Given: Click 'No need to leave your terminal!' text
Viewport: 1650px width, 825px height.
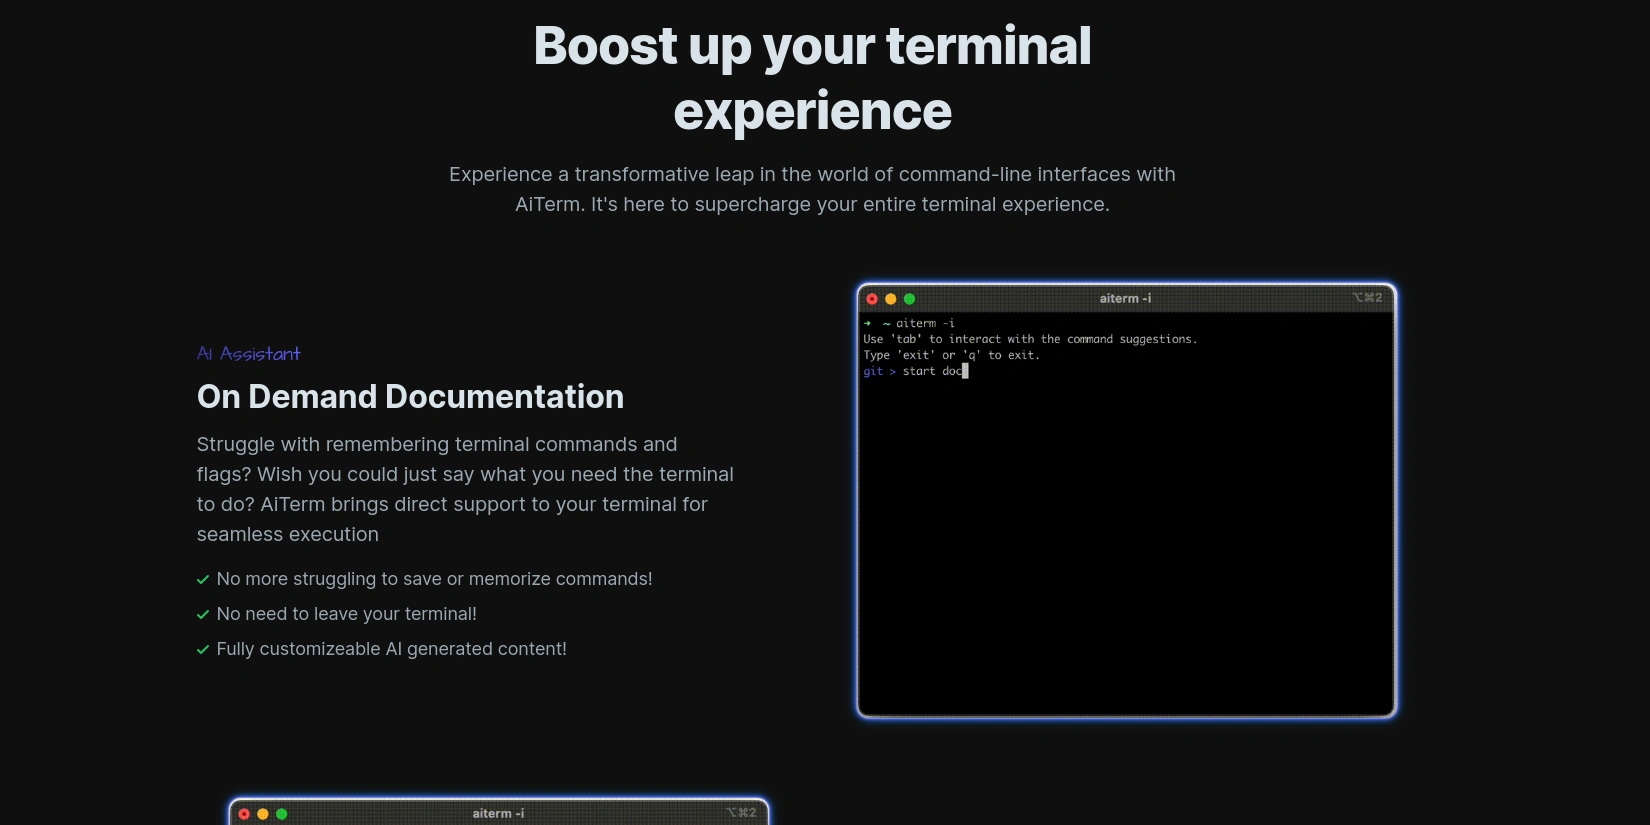Looking at the screenshot, I should tap(347, 614).
